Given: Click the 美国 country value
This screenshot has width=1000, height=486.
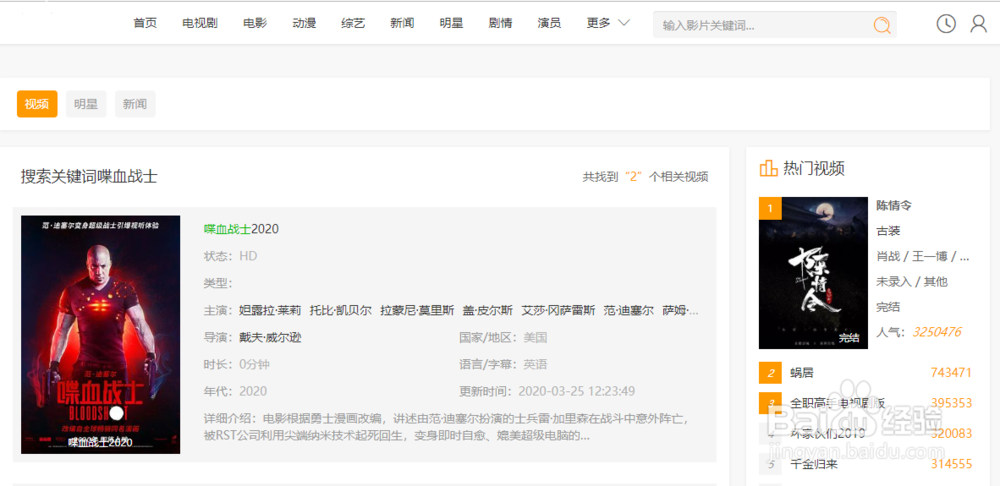Looking at the screenshot, I should point(535,338).
